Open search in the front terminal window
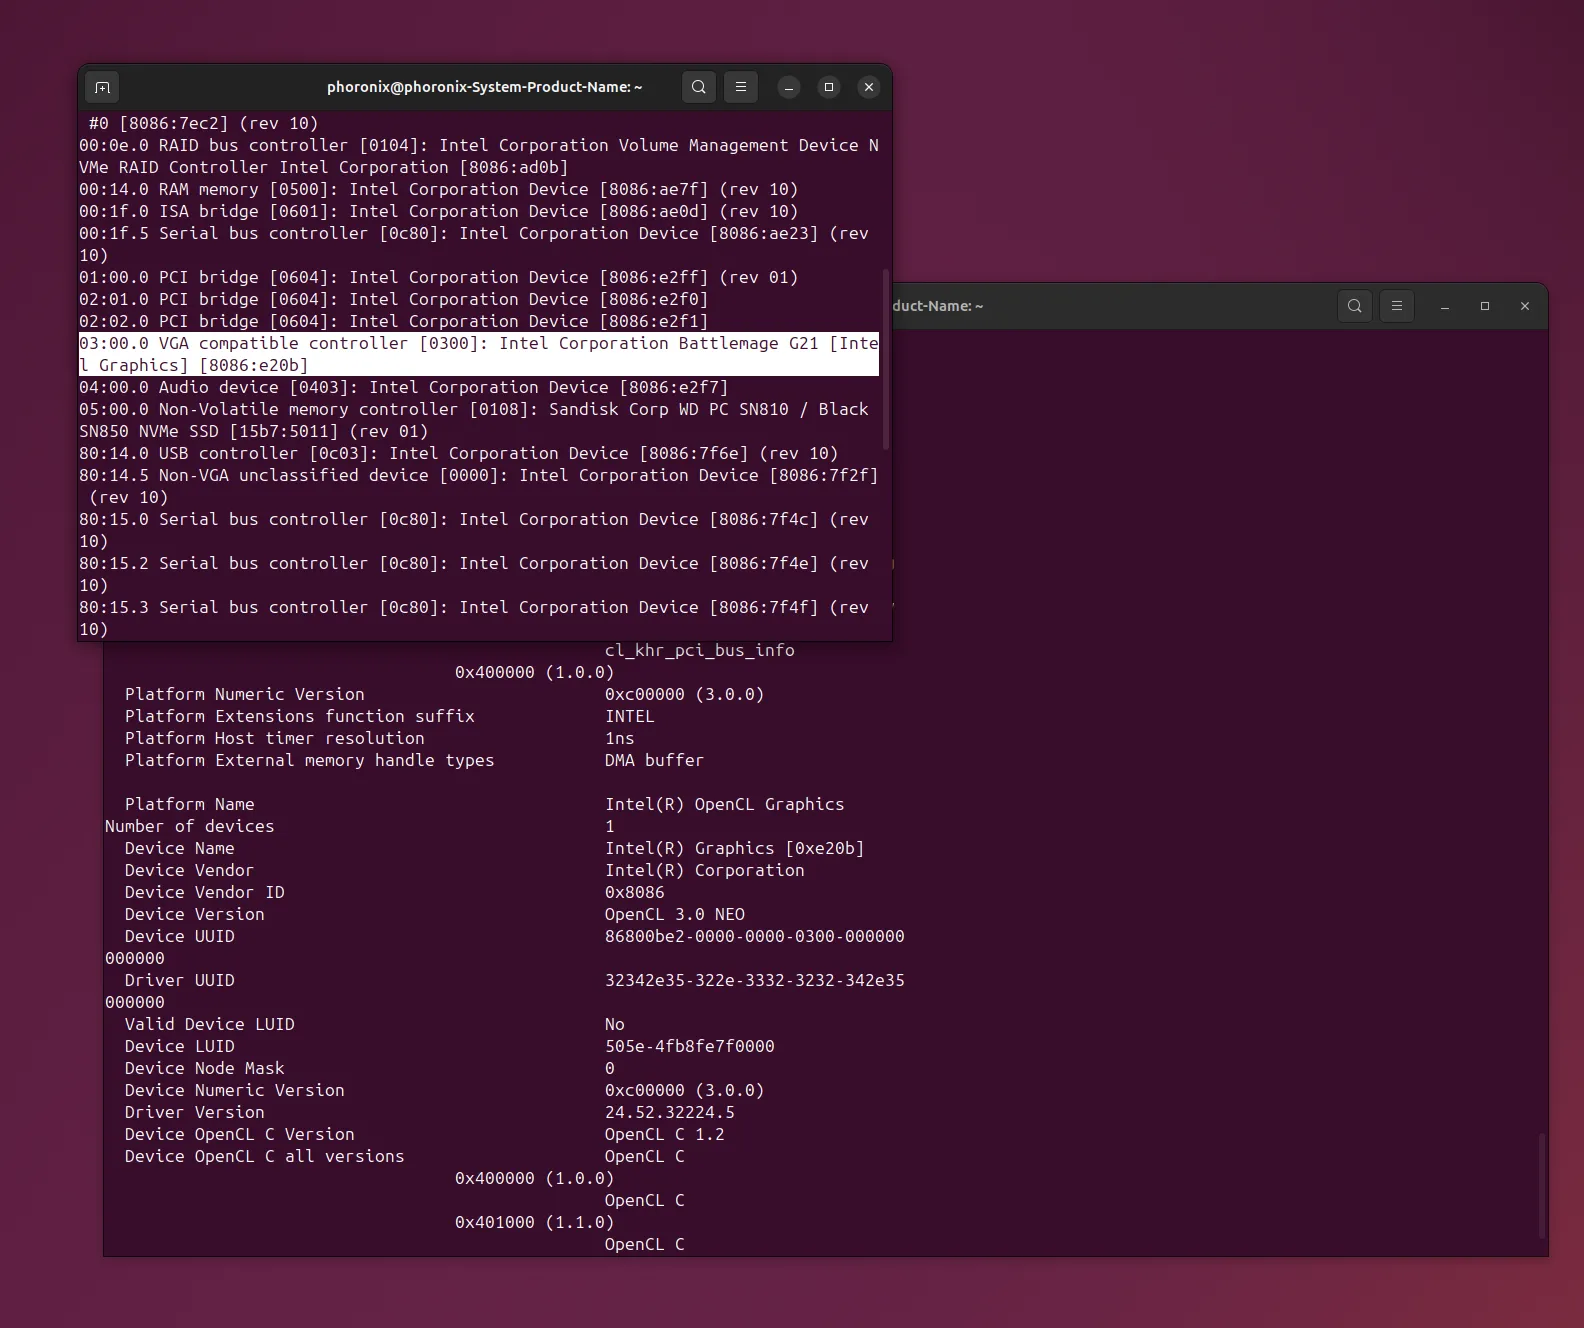The width and height of the screenshot is (1584, 1328). tap(699, 87)
